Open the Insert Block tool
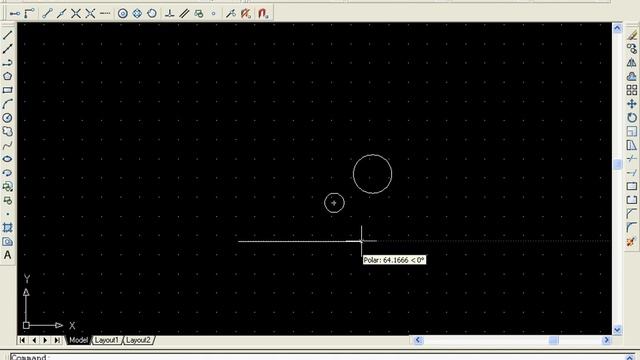Image resolution: width=640 pixels, height=360 pixels. [x=7, y=187]
